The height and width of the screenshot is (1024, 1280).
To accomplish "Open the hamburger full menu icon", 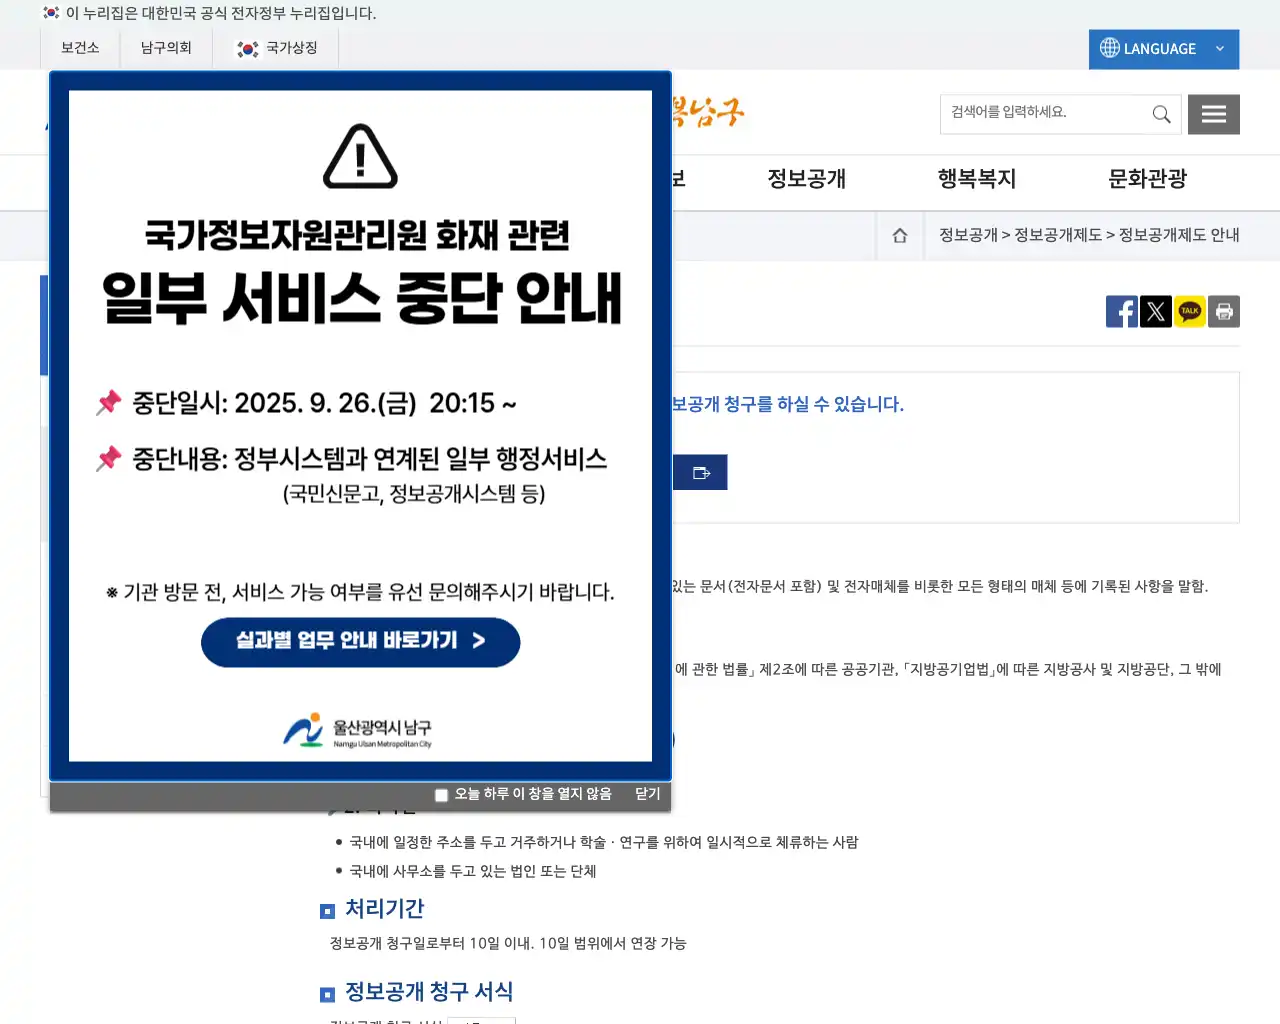I will [x=1214, y=114].
